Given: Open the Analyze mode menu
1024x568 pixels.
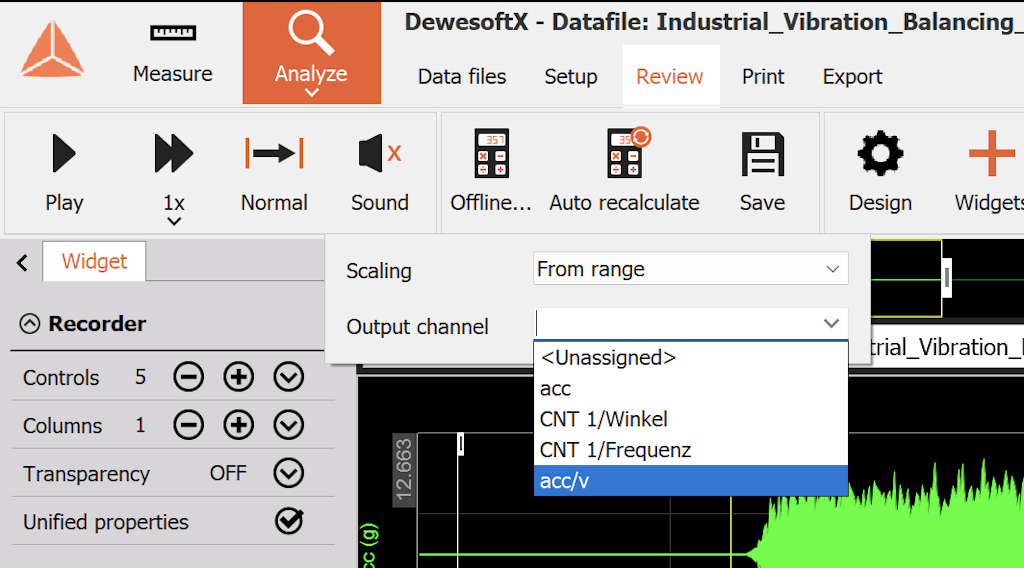Looking at the screenshot, I should click(x=312, y=53).
